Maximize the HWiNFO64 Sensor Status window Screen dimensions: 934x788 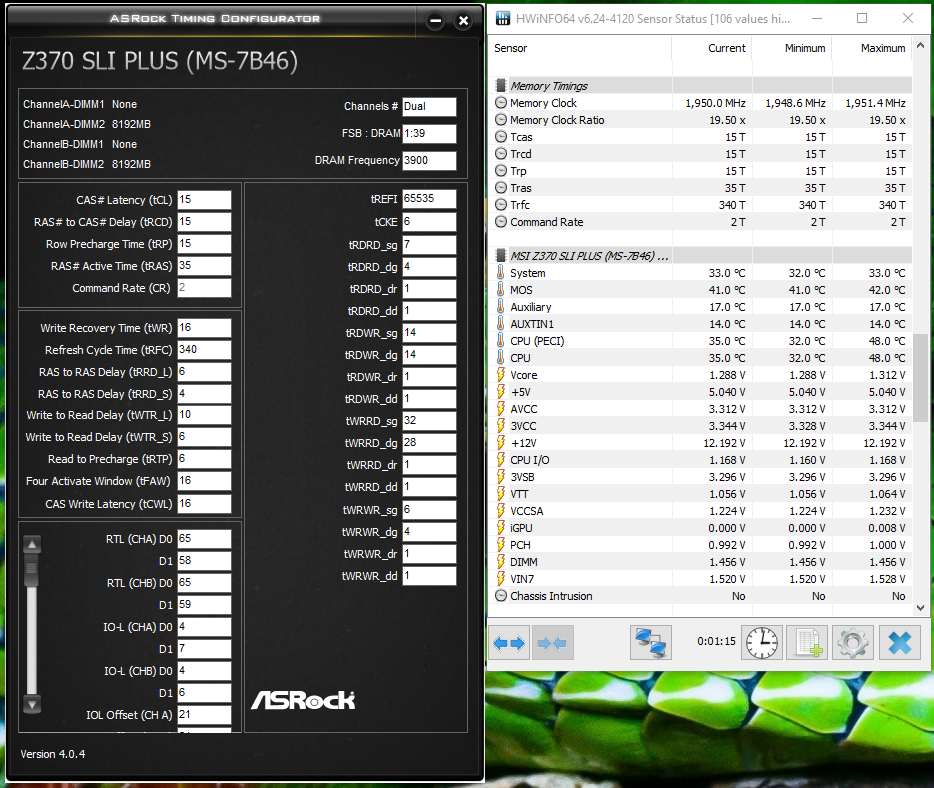point(862,18)
